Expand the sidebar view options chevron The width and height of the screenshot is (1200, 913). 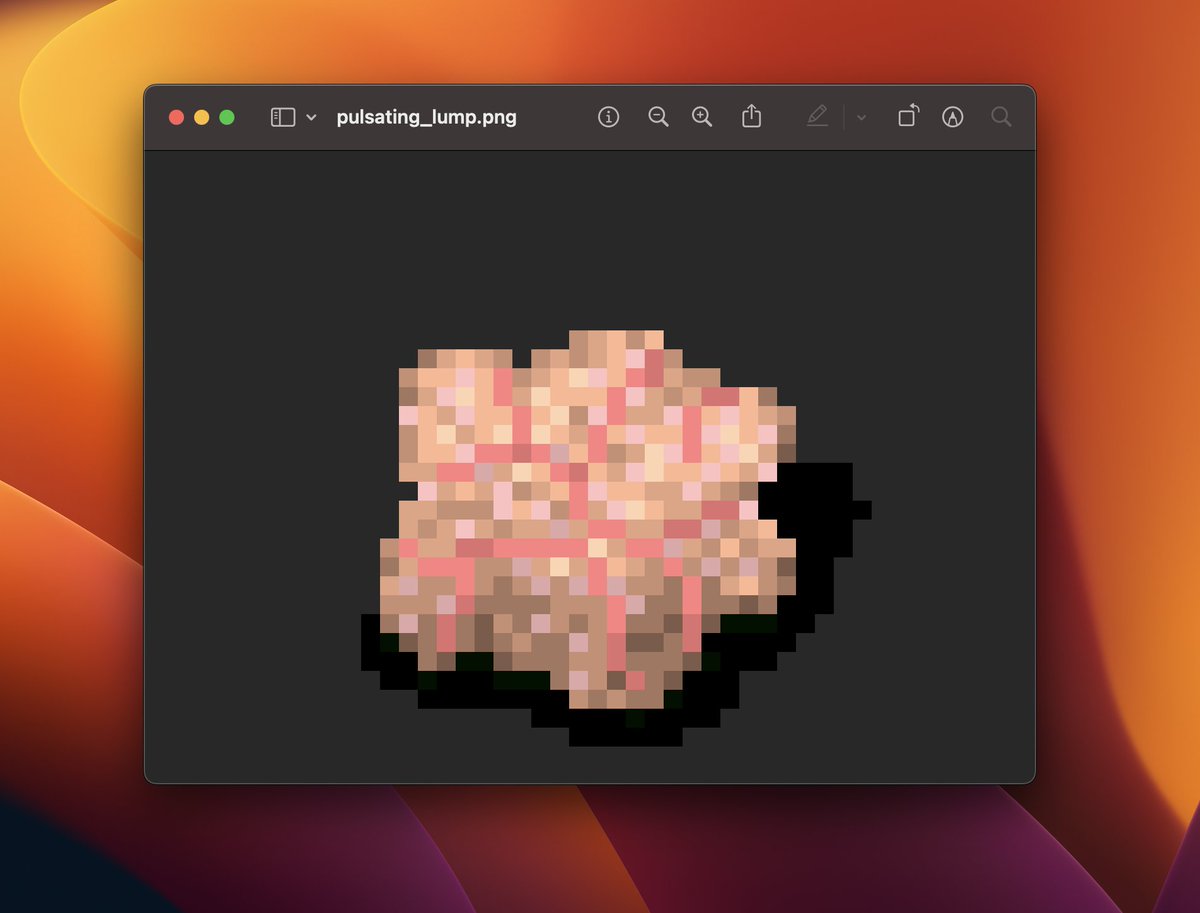pos(311,117)
